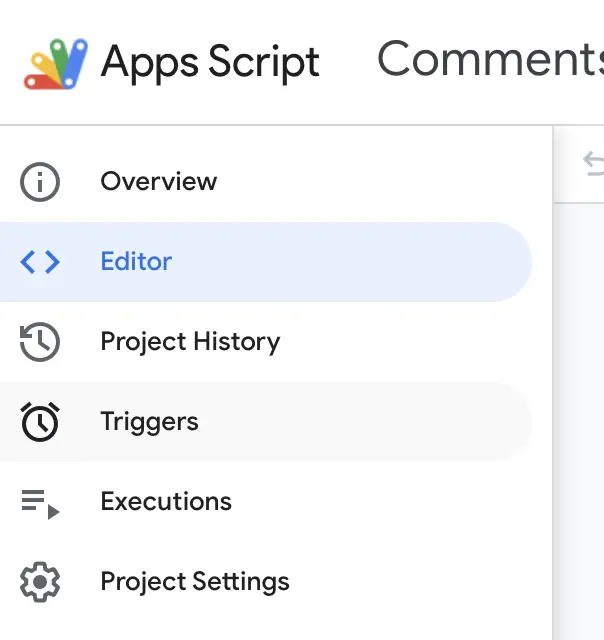This screenshot has height=640, width=604.
Task: Switch to the Editor label
Action: pyautogui.click(x=136, y=262)
